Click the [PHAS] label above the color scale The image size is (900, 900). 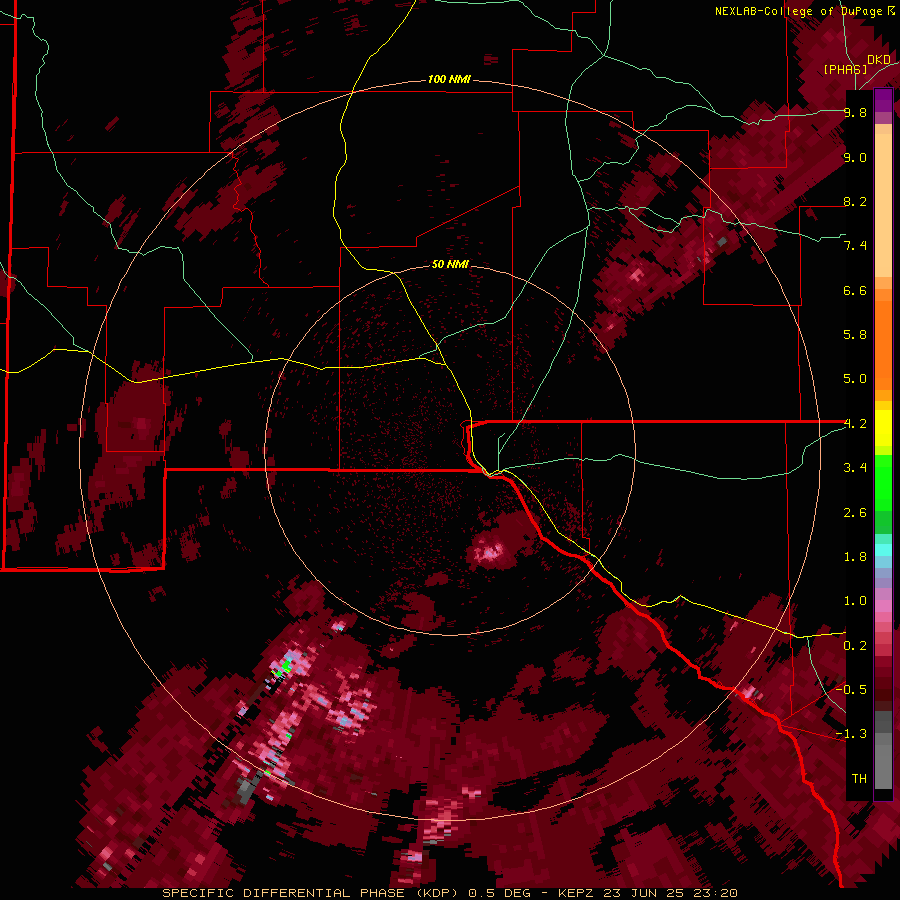click(845, 70)
